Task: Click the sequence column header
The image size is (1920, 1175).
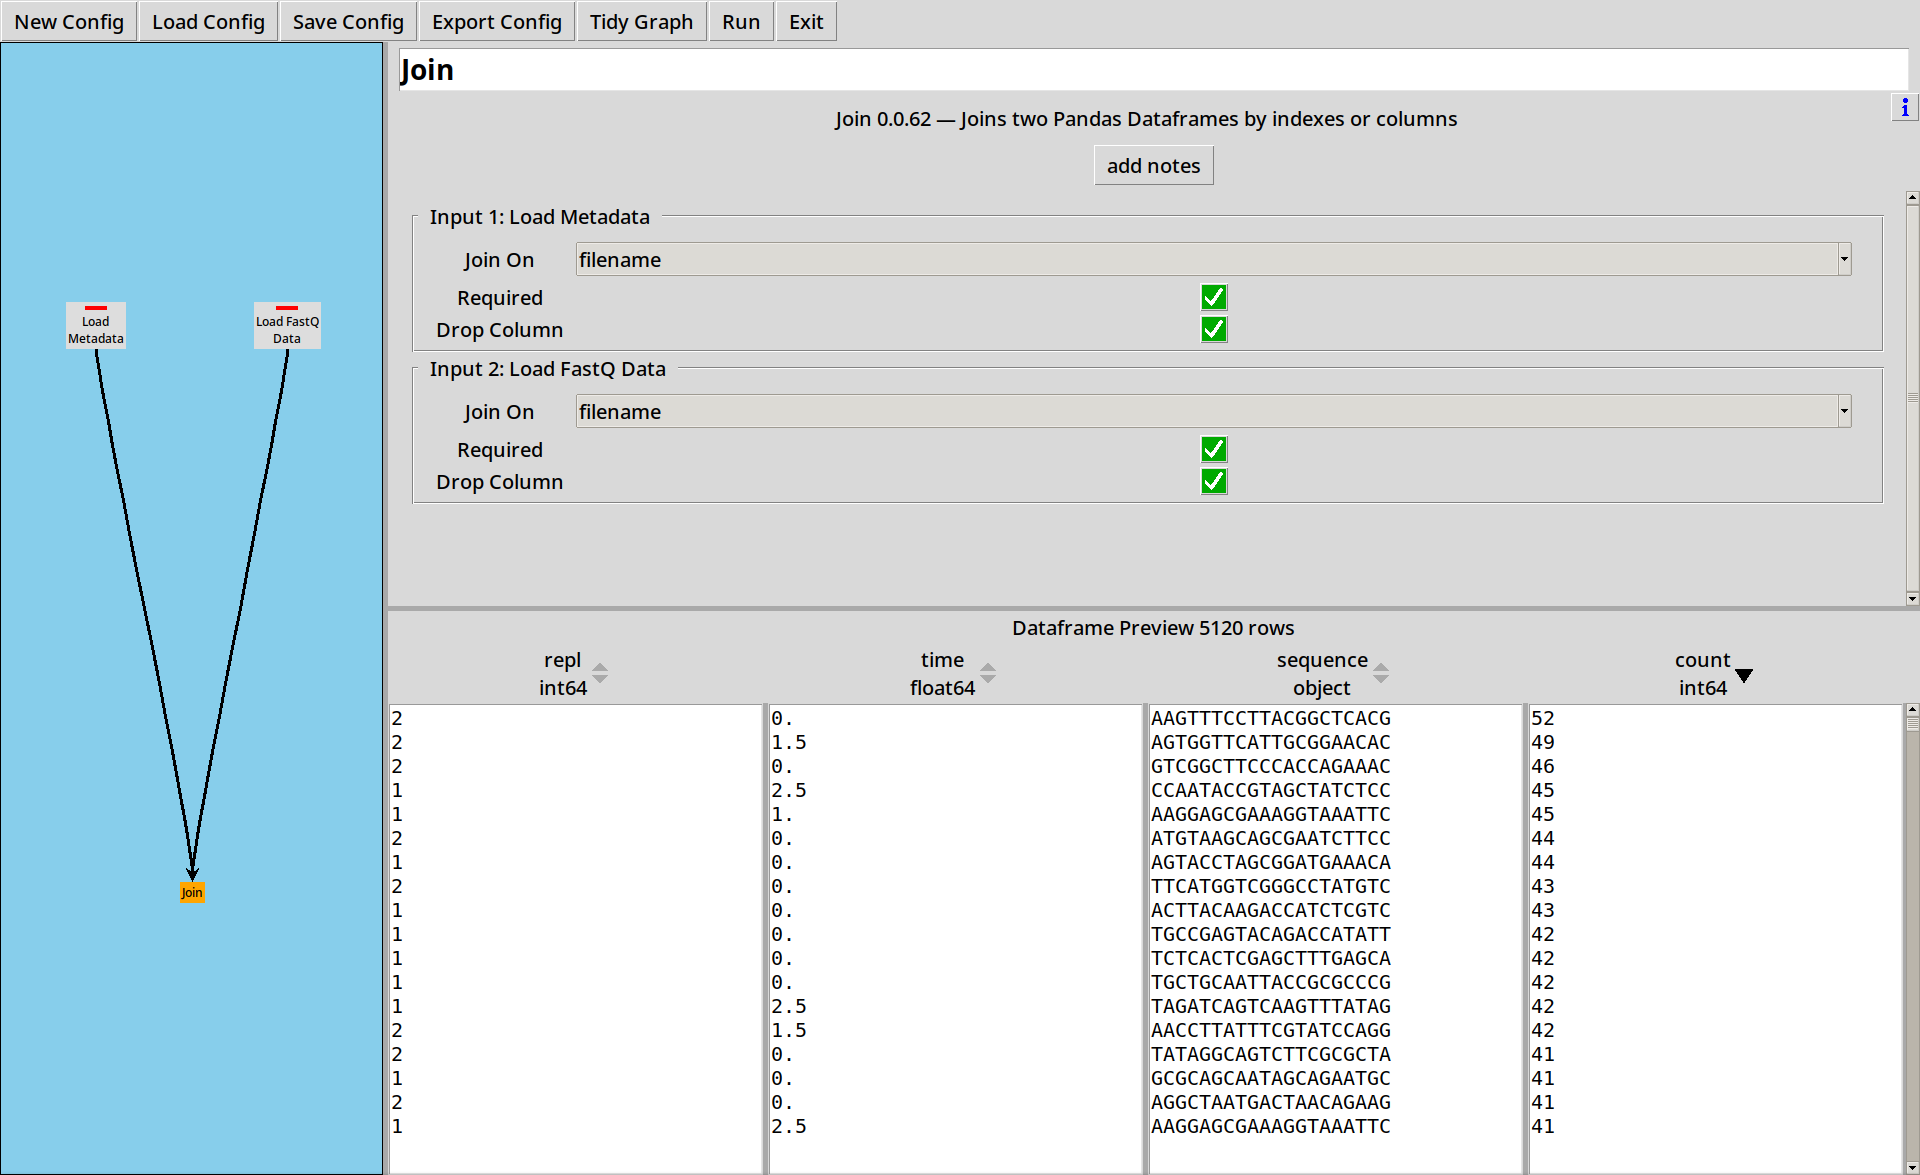Action: 1322,674
